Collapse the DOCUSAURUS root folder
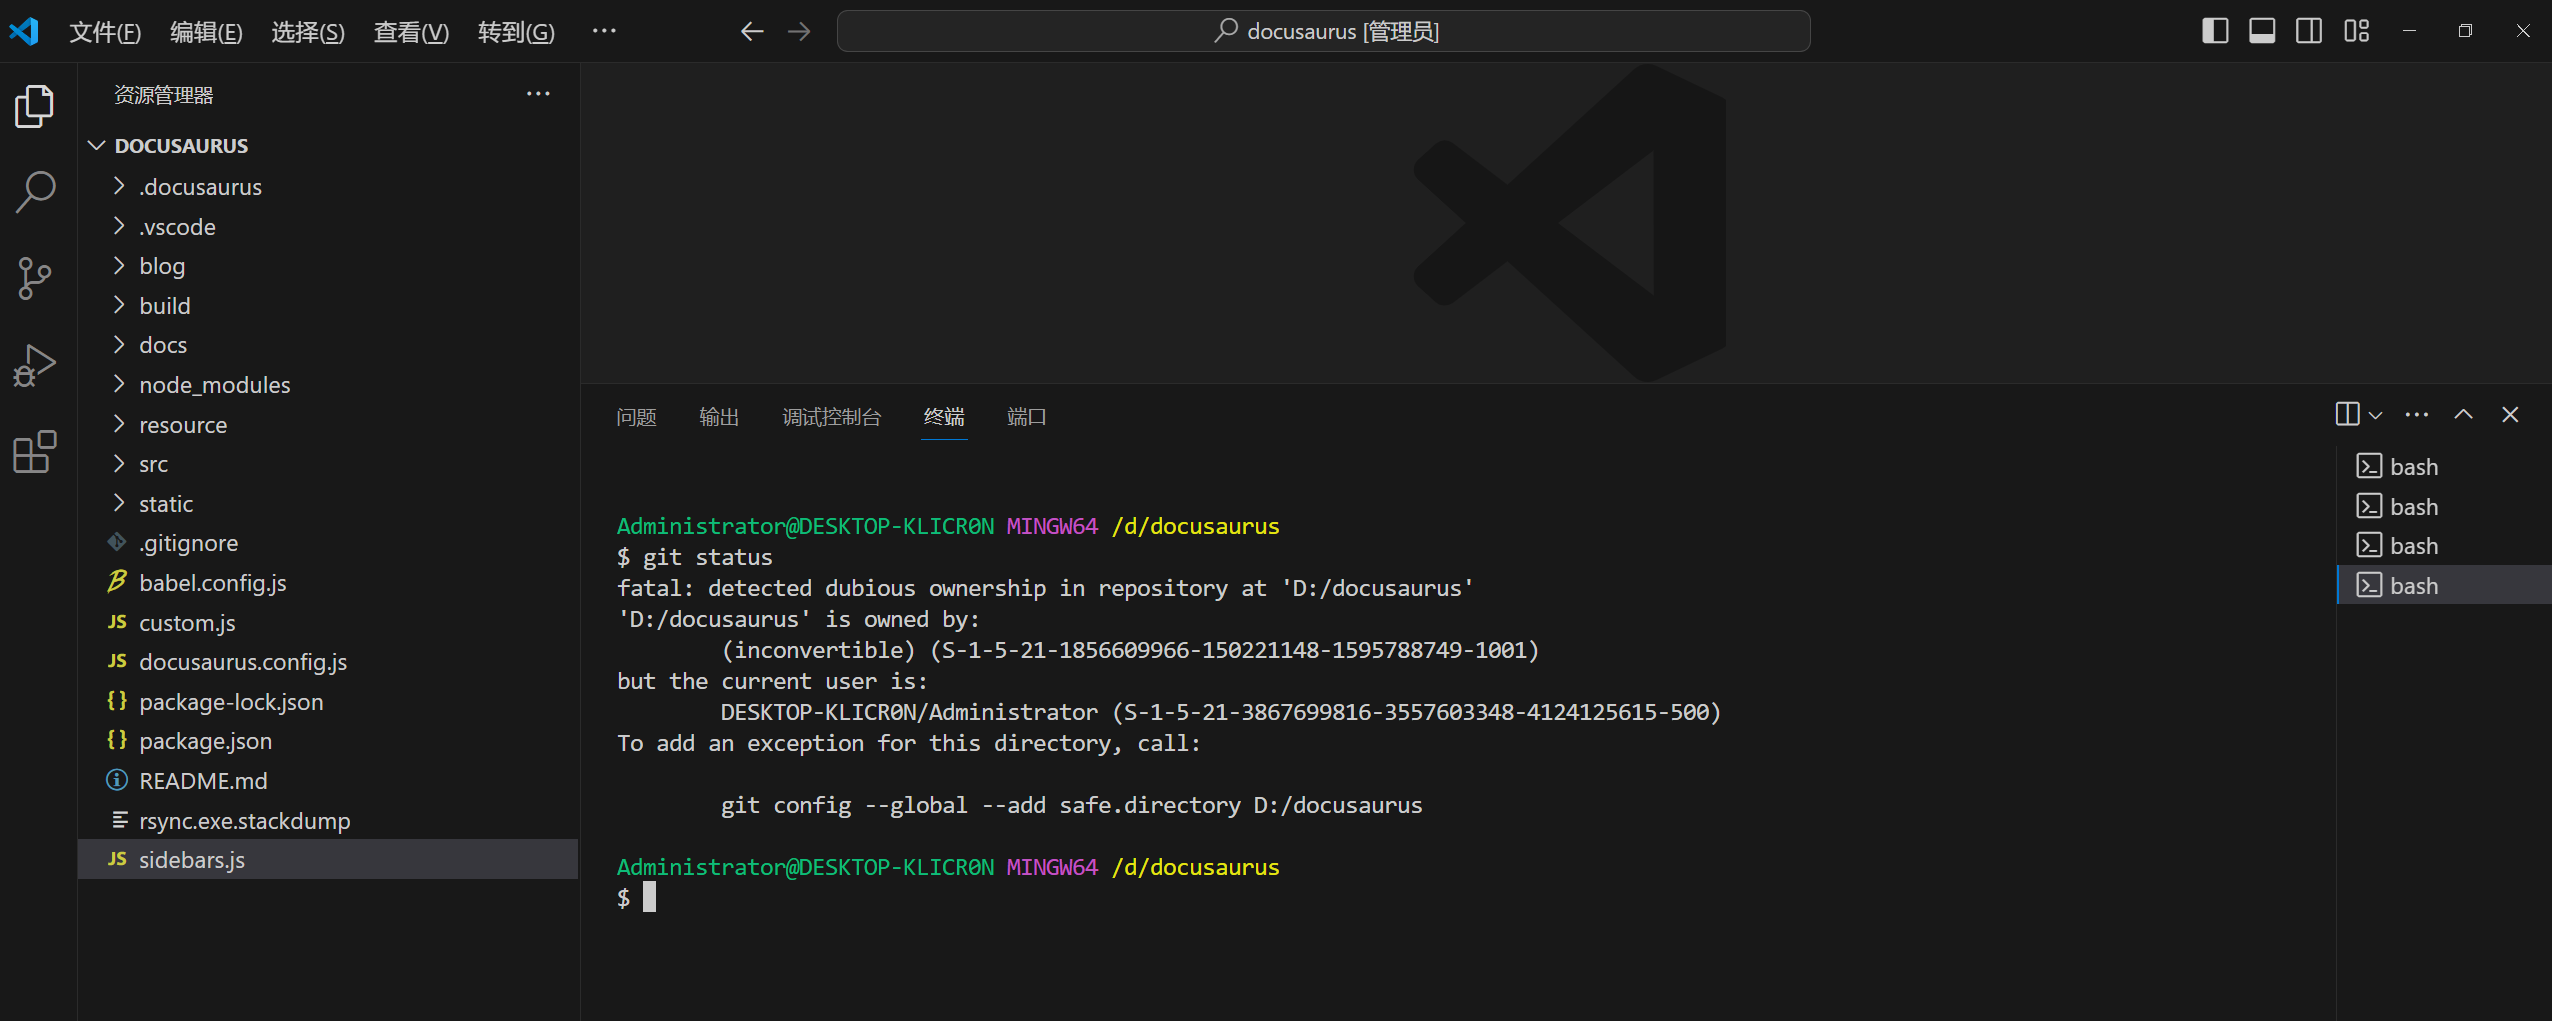2552x1021 pixels. [328, 146]
